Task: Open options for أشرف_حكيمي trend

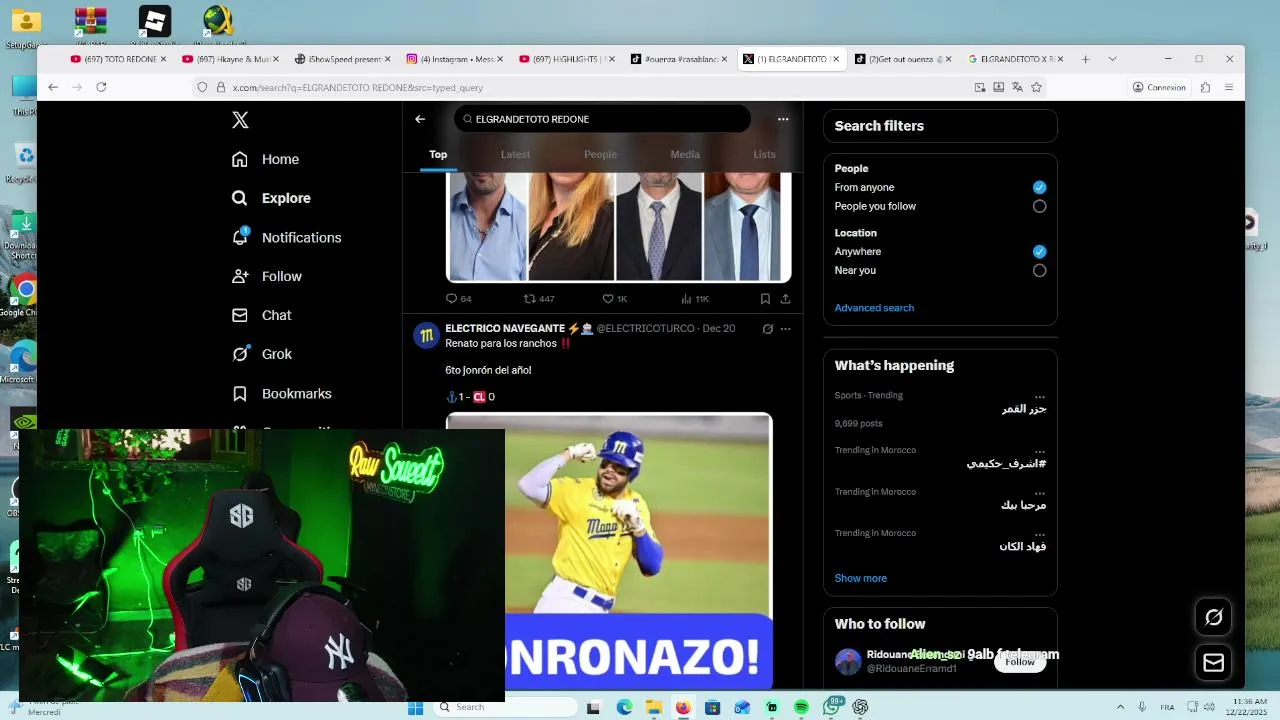Action: pyautogui.click(x=1040, y=451)
